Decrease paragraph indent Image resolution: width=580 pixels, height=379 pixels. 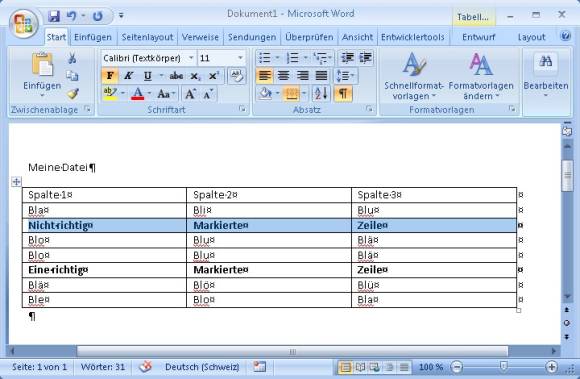coord(347,58)
